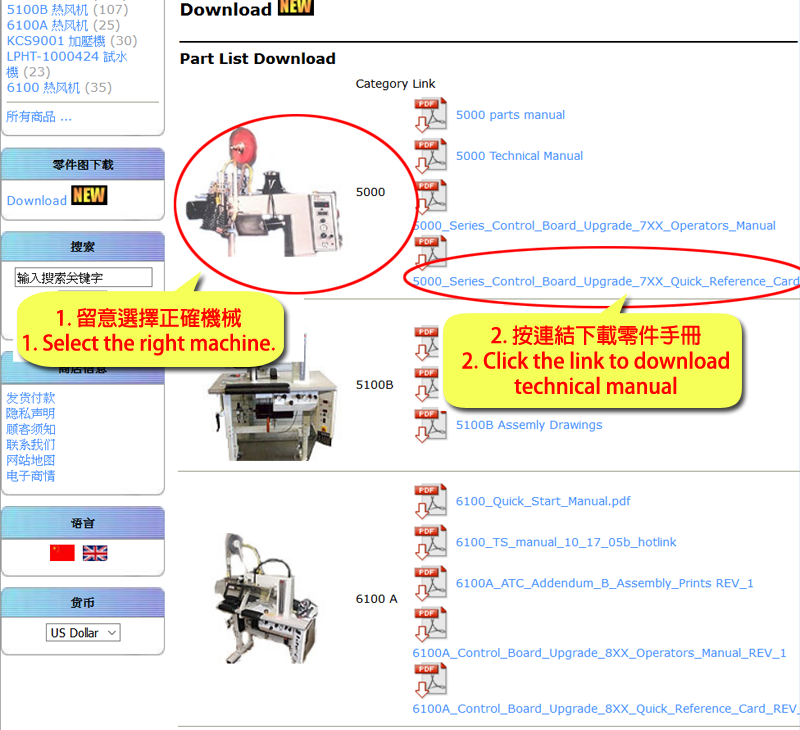Click PDF icon beside 6100_TS_manual hotlink
Viewport: 800px width, 730px height.
click(x=430, y=542)
